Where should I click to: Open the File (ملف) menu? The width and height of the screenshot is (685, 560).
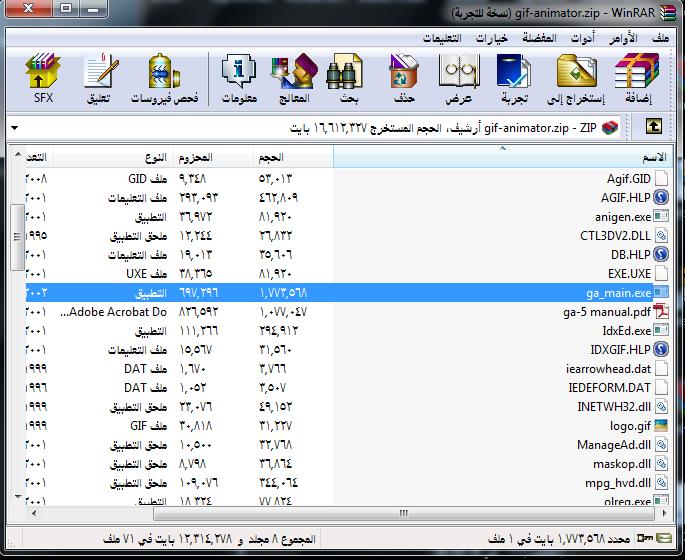pos(659,38)
